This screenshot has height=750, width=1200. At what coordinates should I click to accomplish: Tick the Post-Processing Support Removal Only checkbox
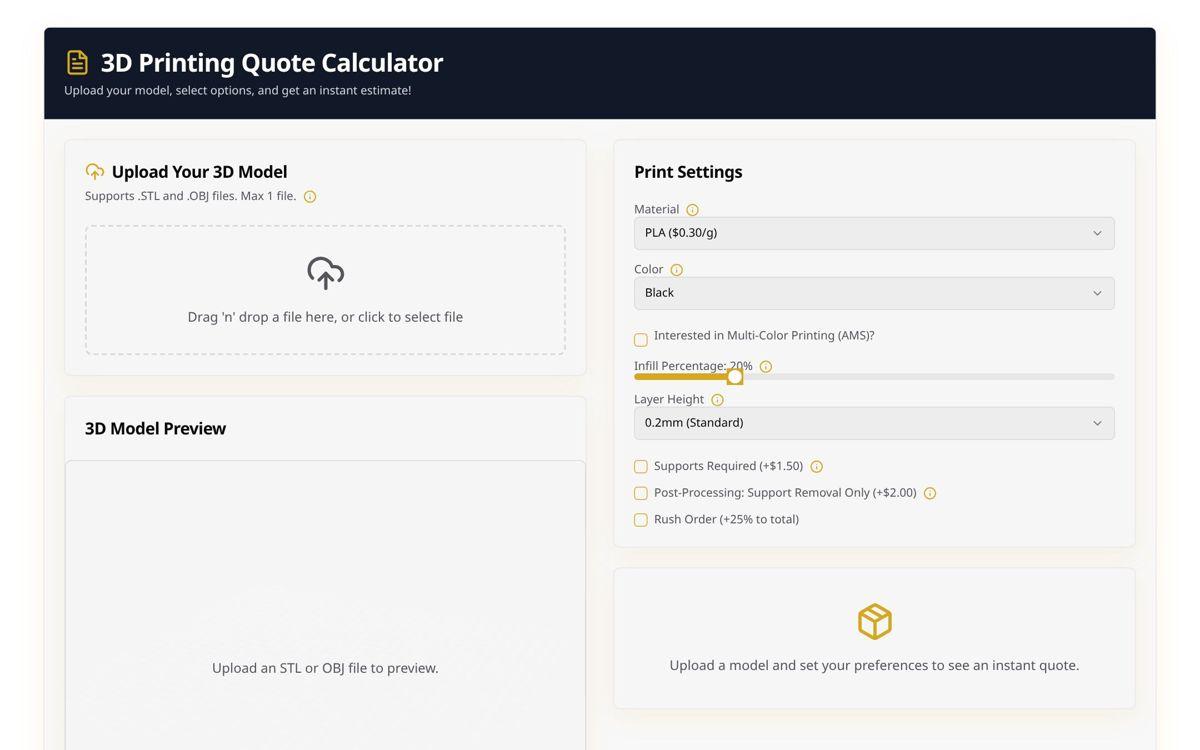click(641, 493)
